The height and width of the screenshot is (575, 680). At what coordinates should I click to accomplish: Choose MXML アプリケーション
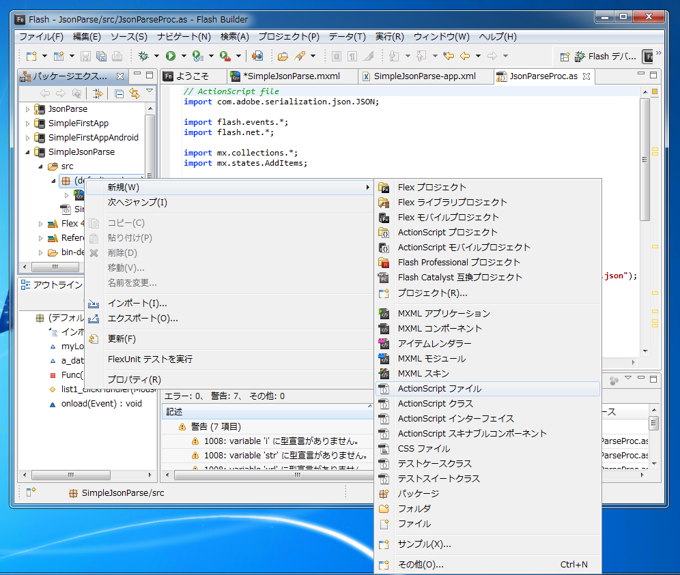(487, 314)
